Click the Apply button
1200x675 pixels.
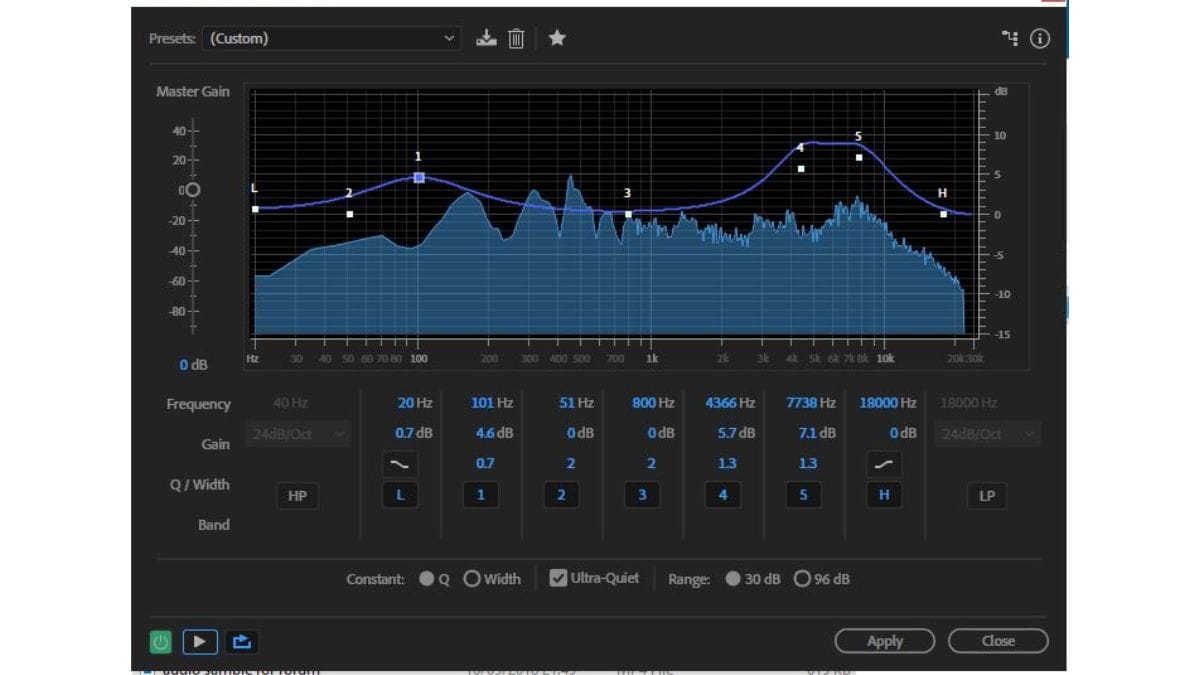pyautogui.click(x=885, y=641)
